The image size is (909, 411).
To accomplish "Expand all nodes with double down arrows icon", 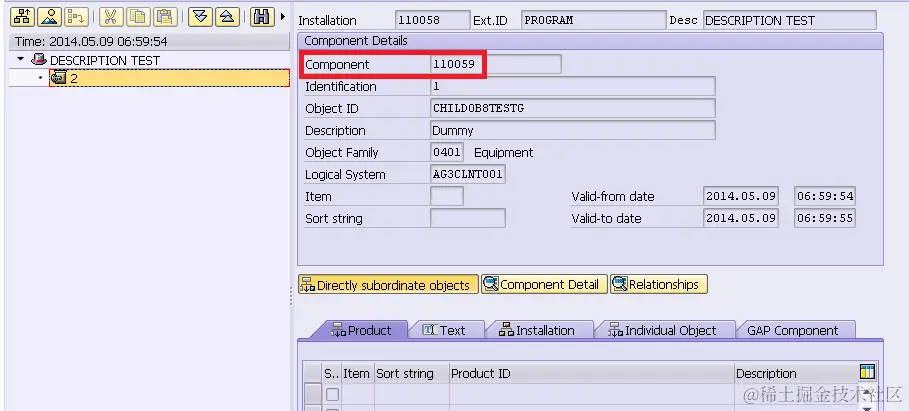I will coord(200,17).
